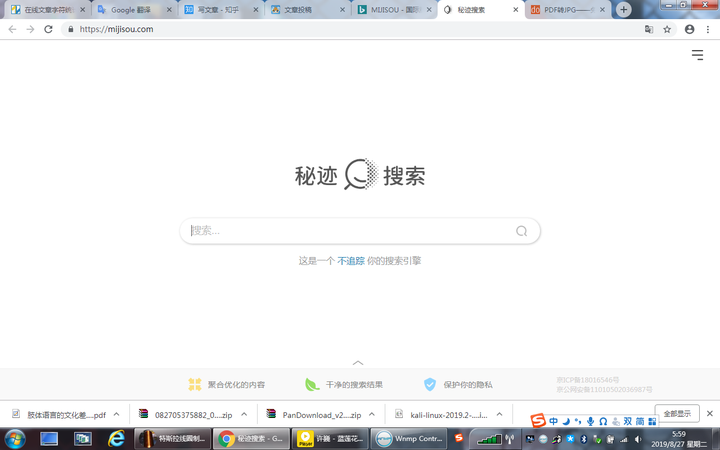Close the downloads bar
Screen dimensions: 720x450
pyautogui.click(x=709, y=414)
